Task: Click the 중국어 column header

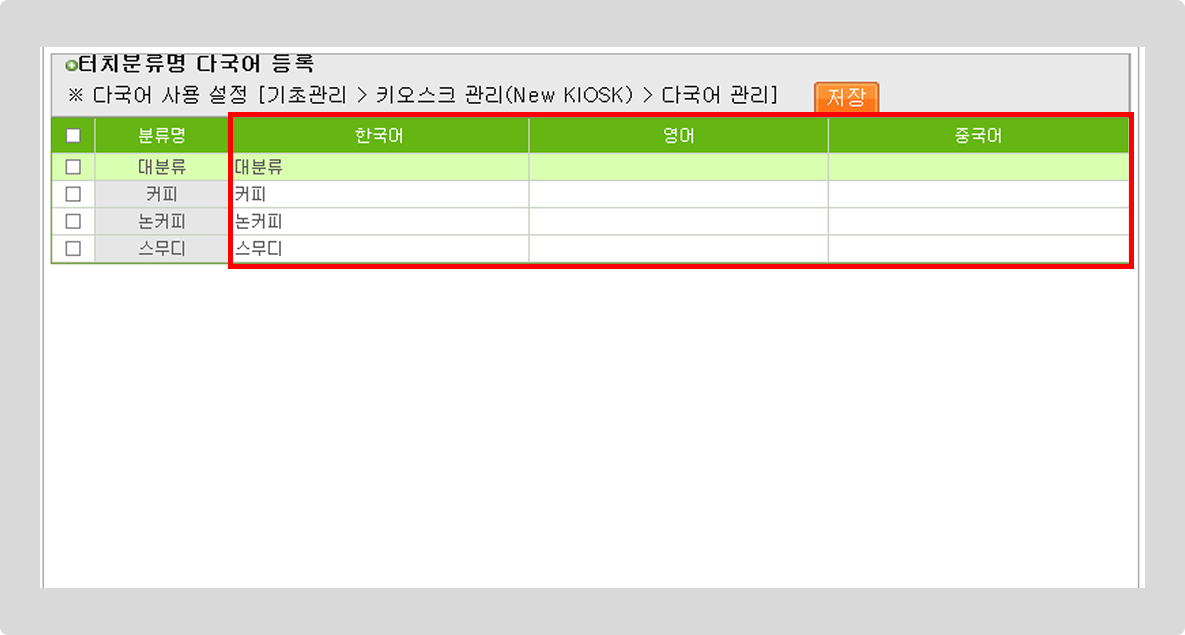Action: tap(978, 136)
